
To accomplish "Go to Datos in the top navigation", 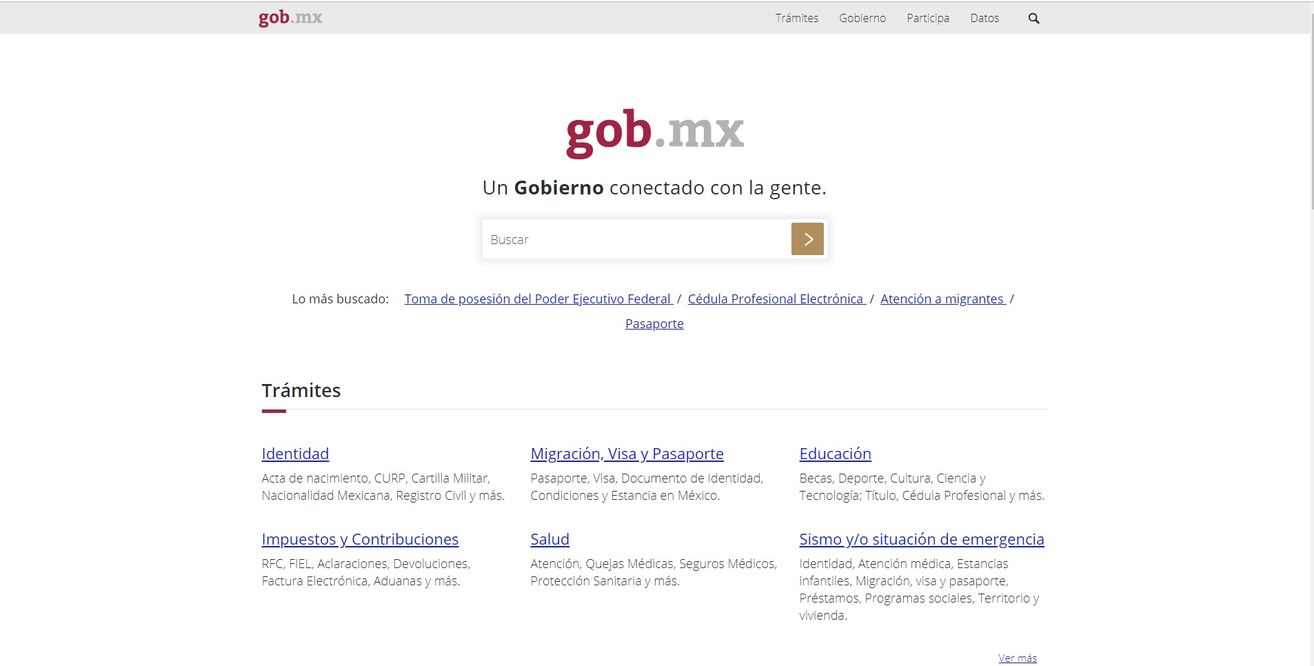I will coord(984,18).
